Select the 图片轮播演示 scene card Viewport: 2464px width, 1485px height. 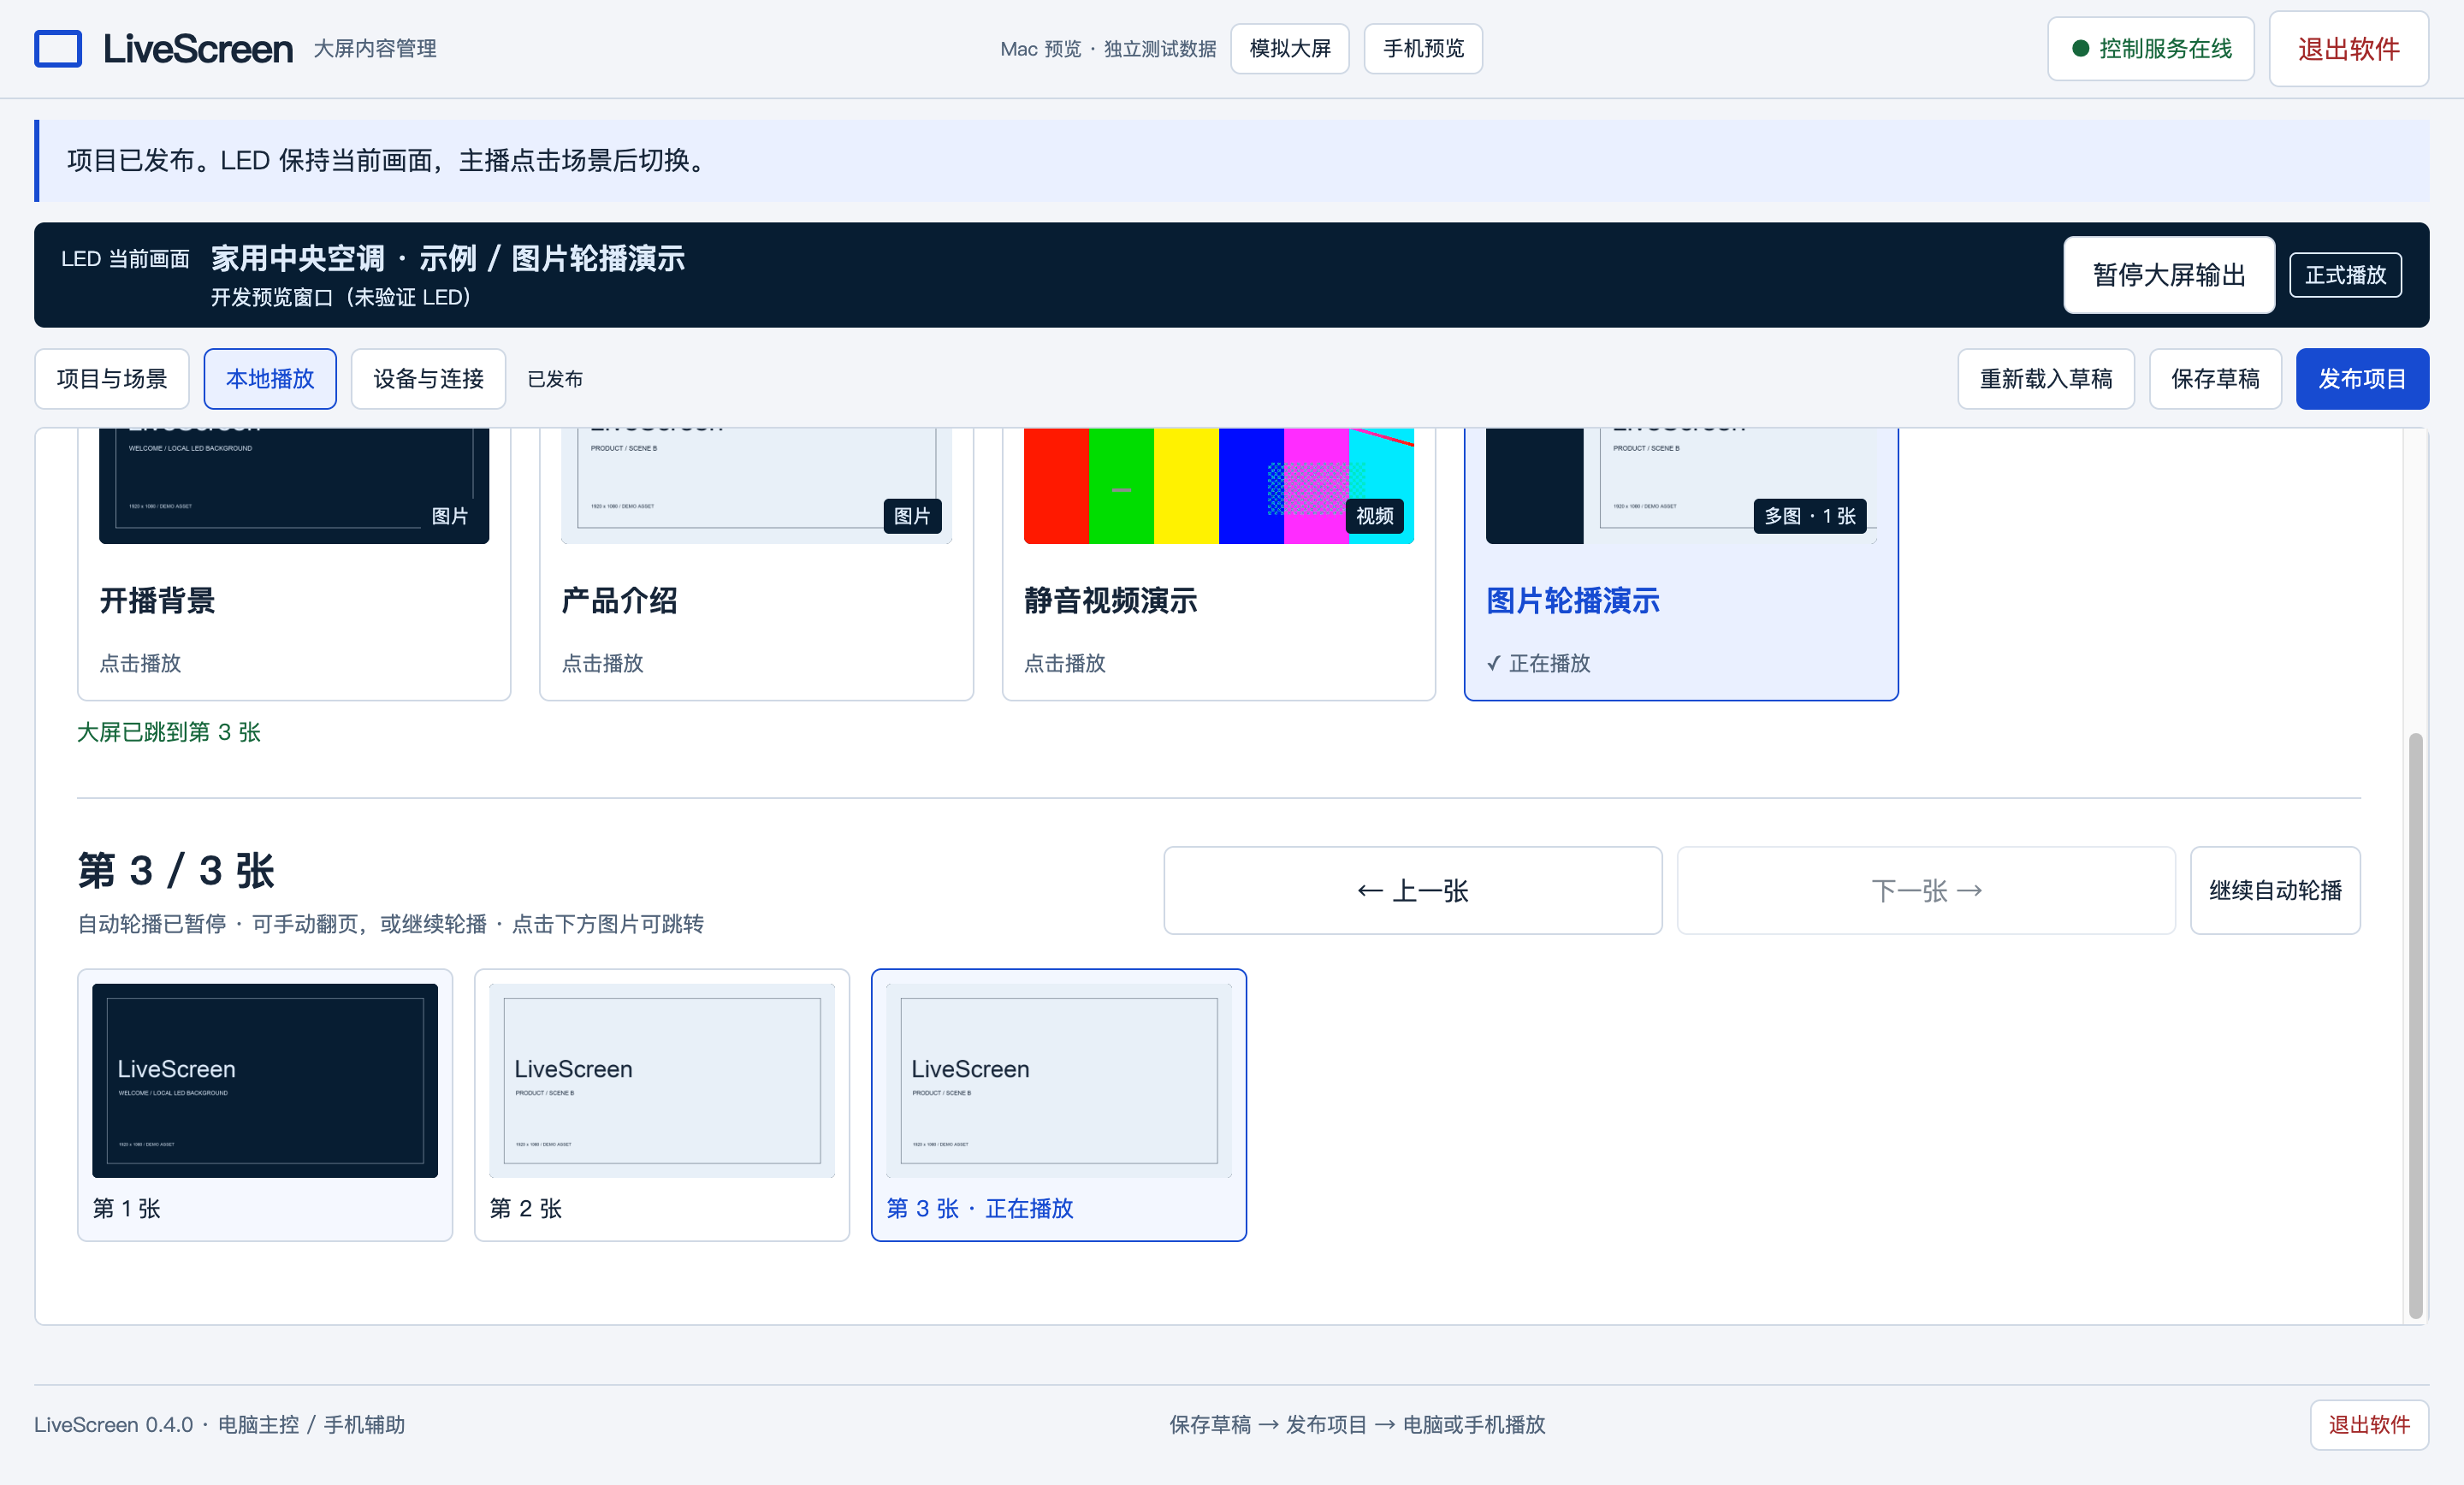(1680, 564)
